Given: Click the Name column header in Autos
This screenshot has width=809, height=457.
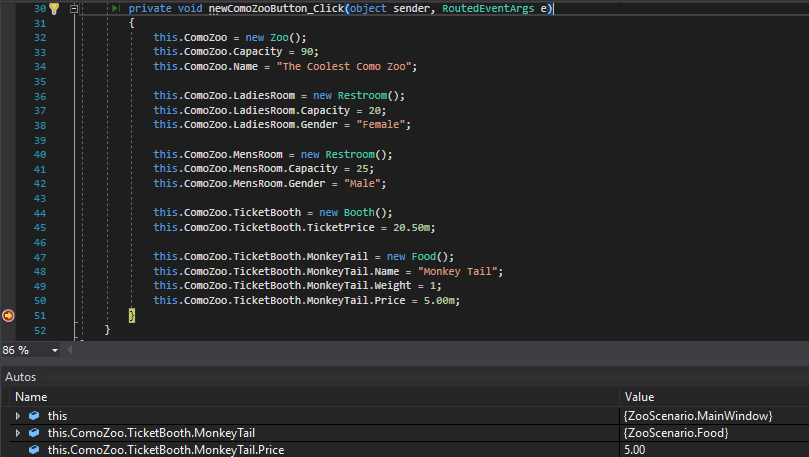Looking at the screenshot, I should click(x=31, y=397).
